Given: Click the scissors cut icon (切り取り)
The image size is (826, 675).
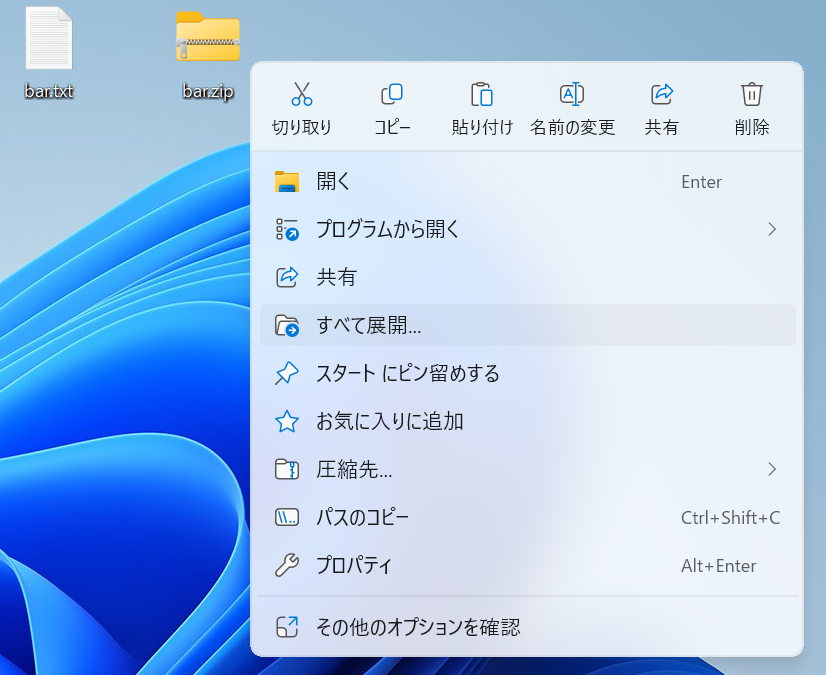Looking at the screenshot, I should (x=302, y=95).
